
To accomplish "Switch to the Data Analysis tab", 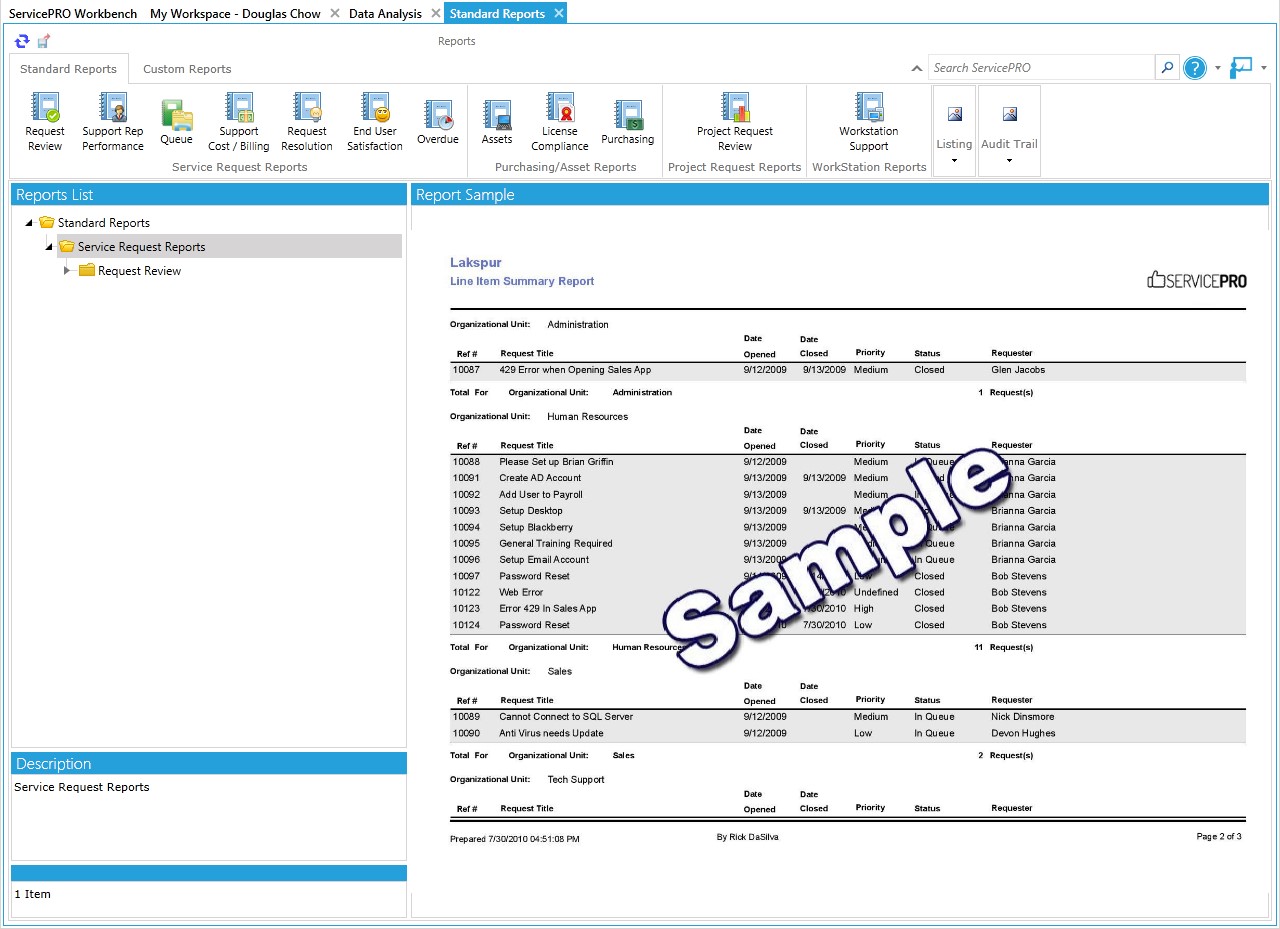I will pos(385,14).
